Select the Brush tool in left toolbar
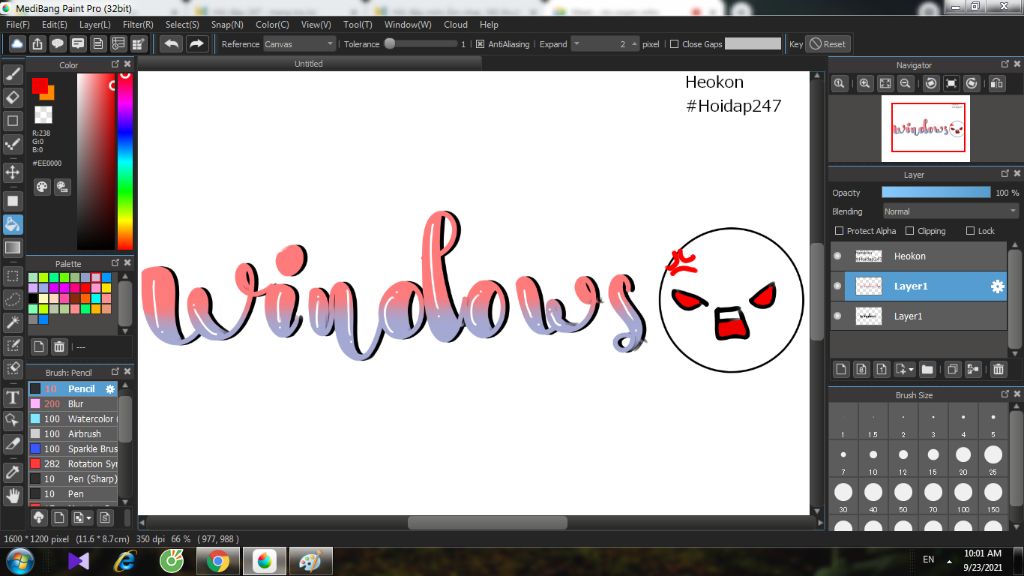This screenshot has height=576, width=1024. pyautogui.click(x=12, y=74)
